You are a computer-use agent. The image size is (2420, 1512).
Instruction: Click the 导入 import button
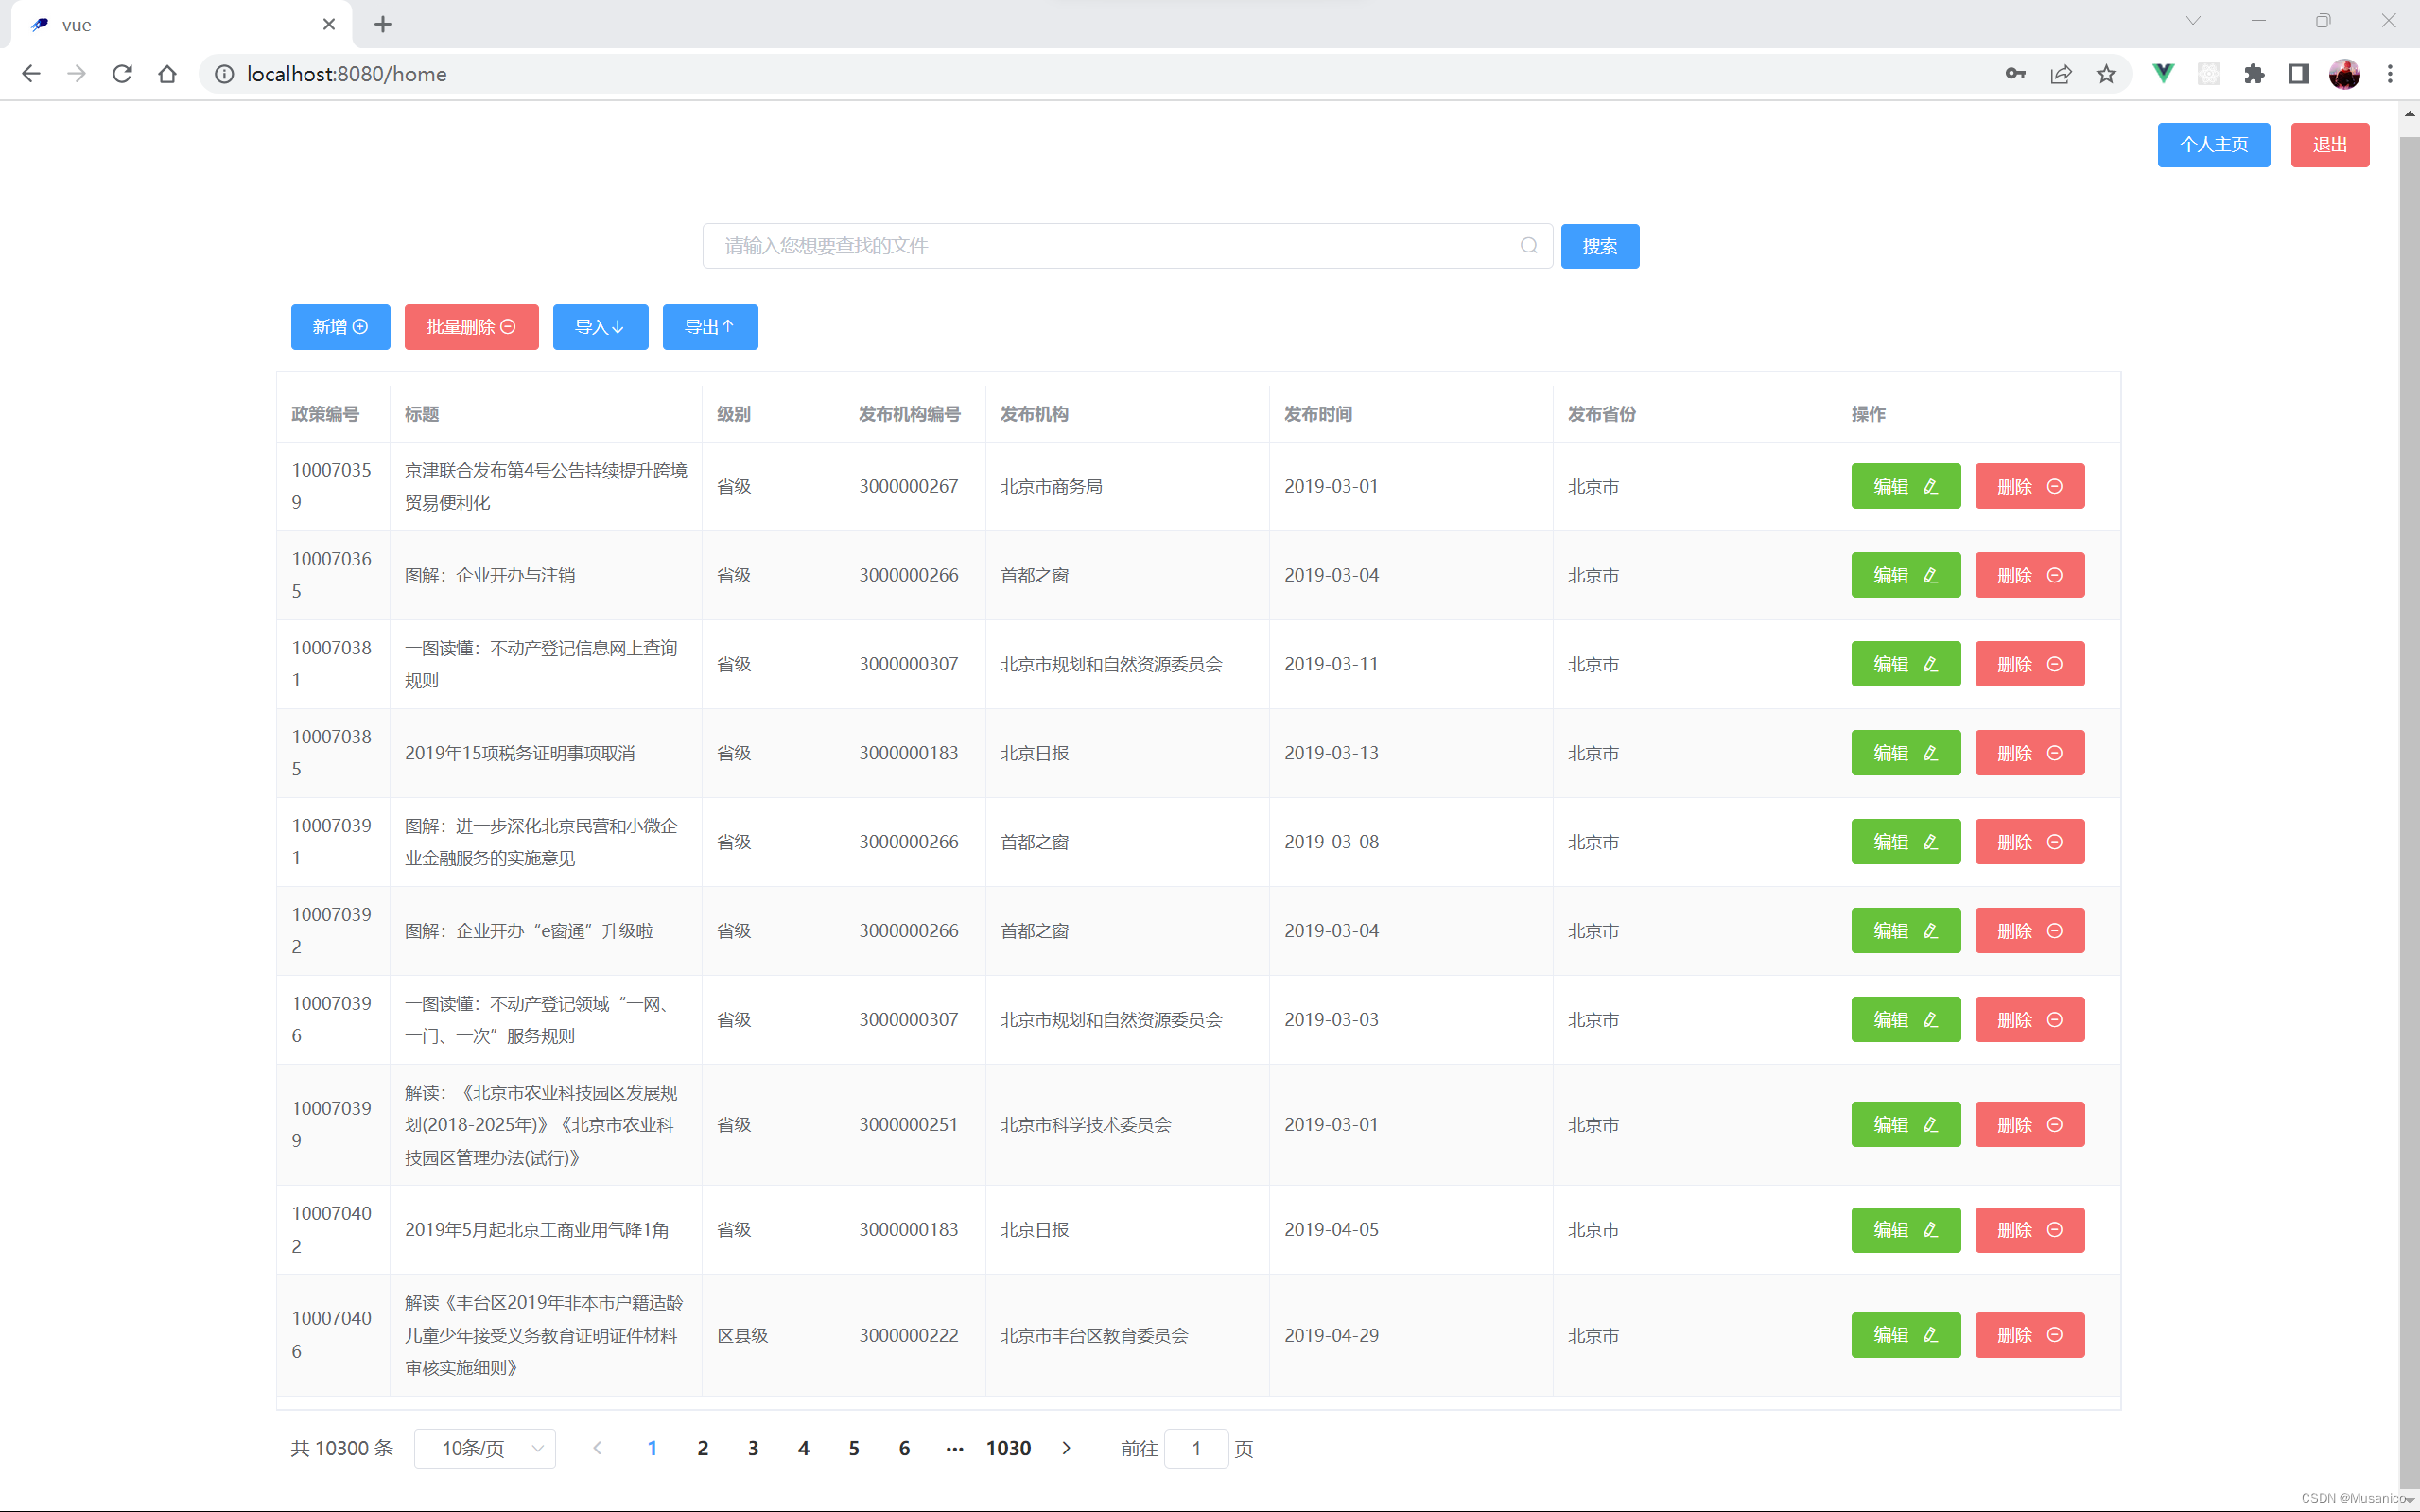(x=600, y=327)
